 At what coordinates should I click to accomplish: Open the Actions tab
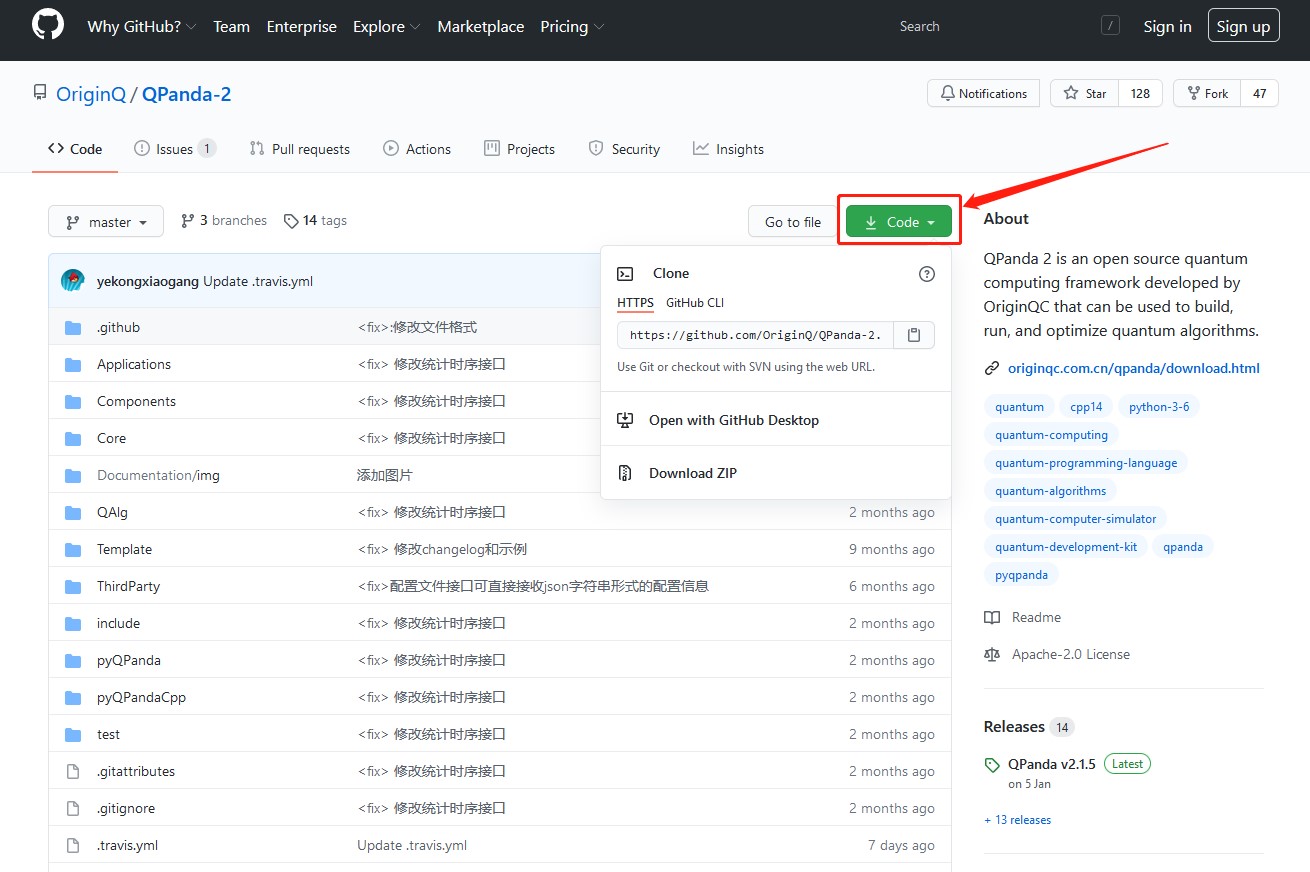click(417, 149)
